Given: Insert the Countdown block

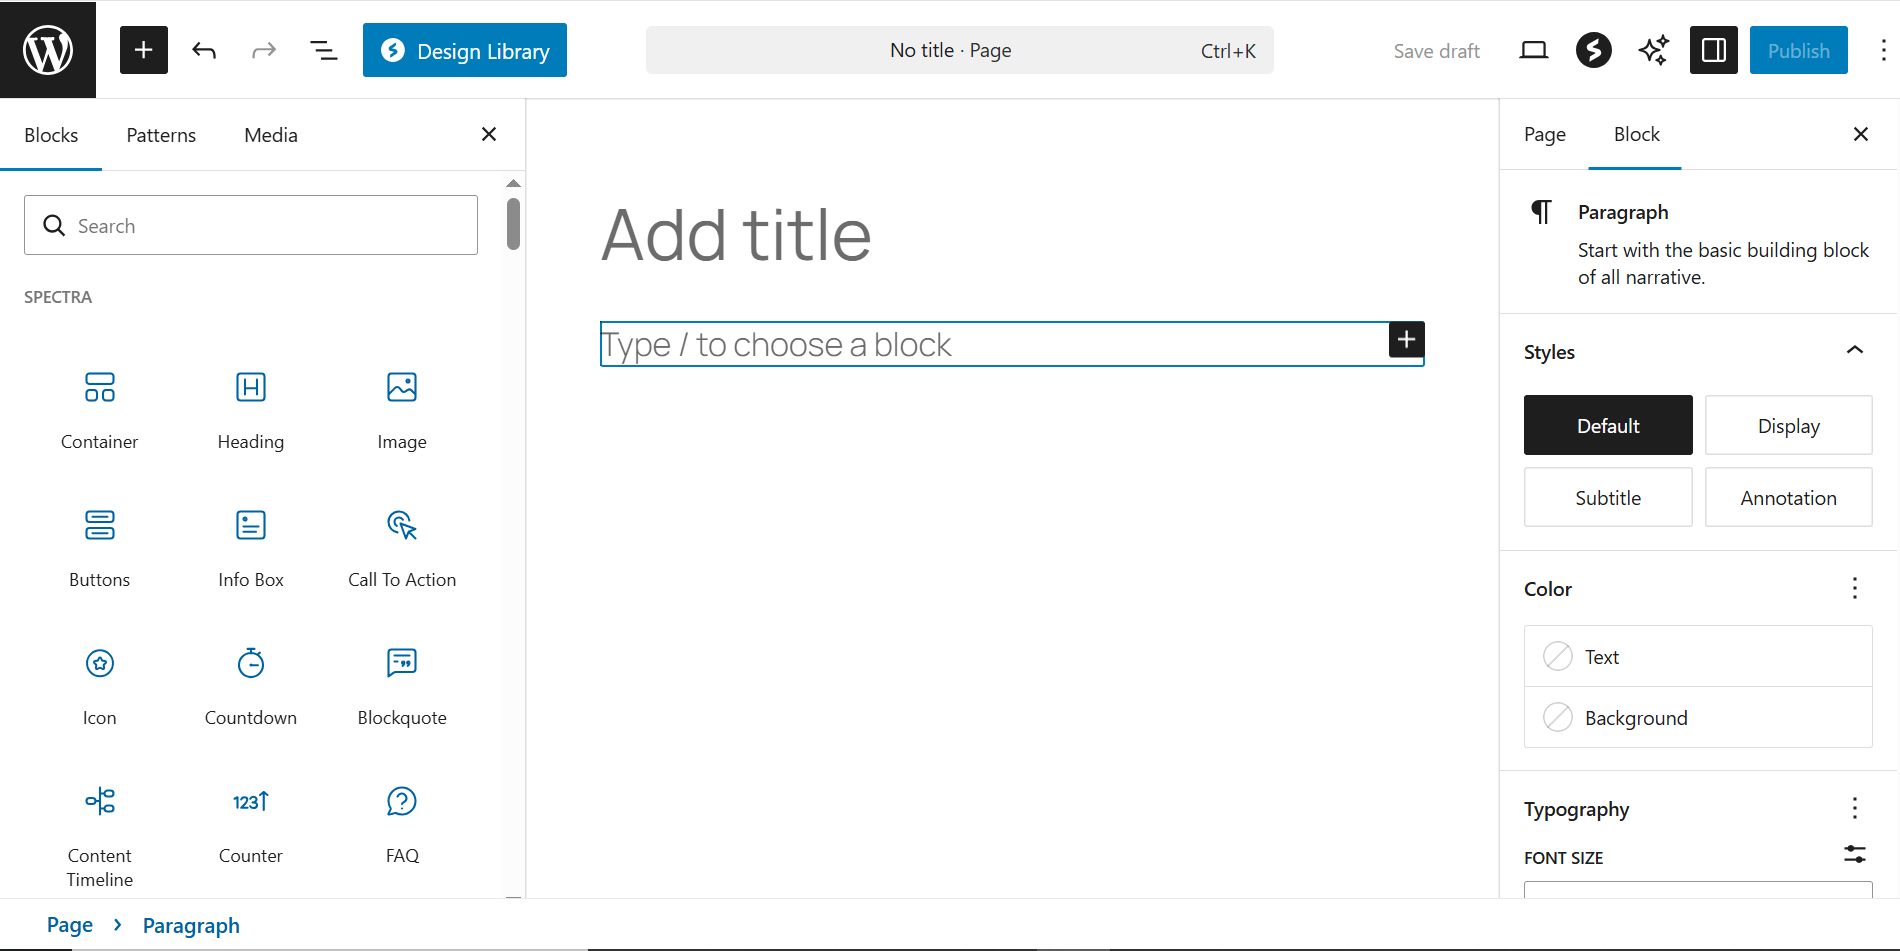Looking at the screenshot, I should coord(251,686).
